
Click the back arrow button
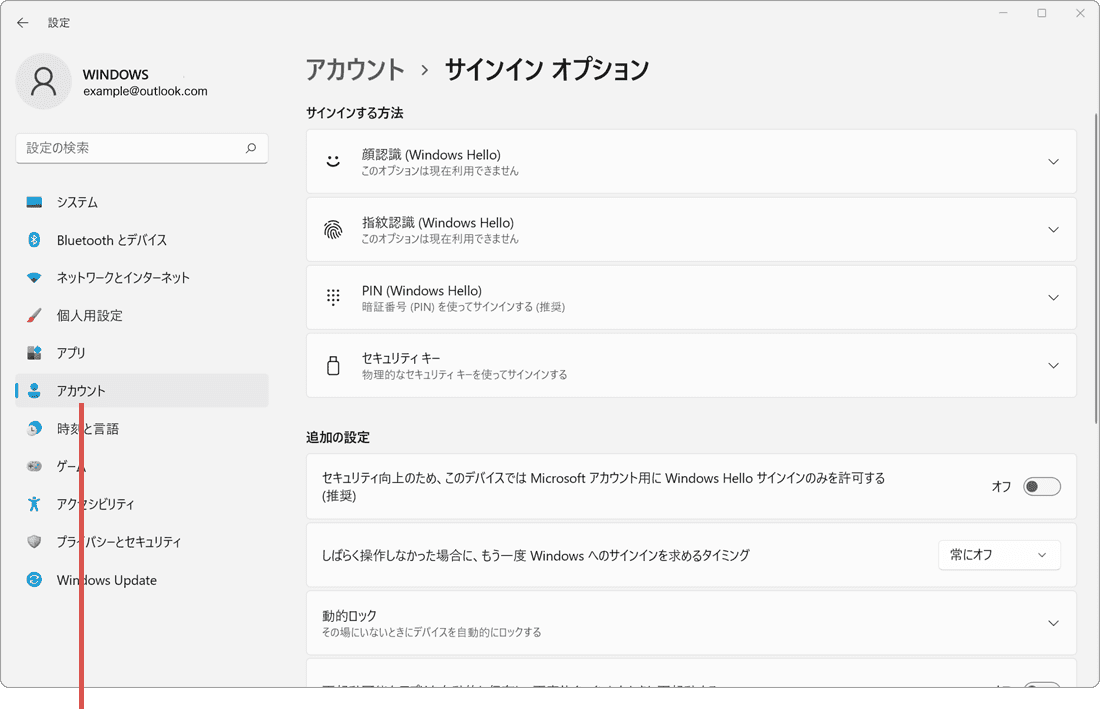(x=22, y=22)
